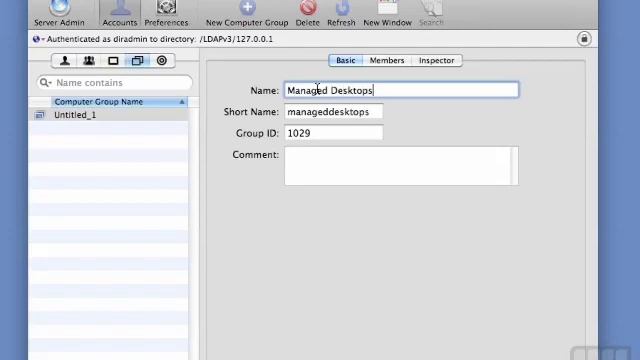Click the authenticated directory status text
Image resolution: width=640 pixels, height=360 pixels.
tap(160, 39)
